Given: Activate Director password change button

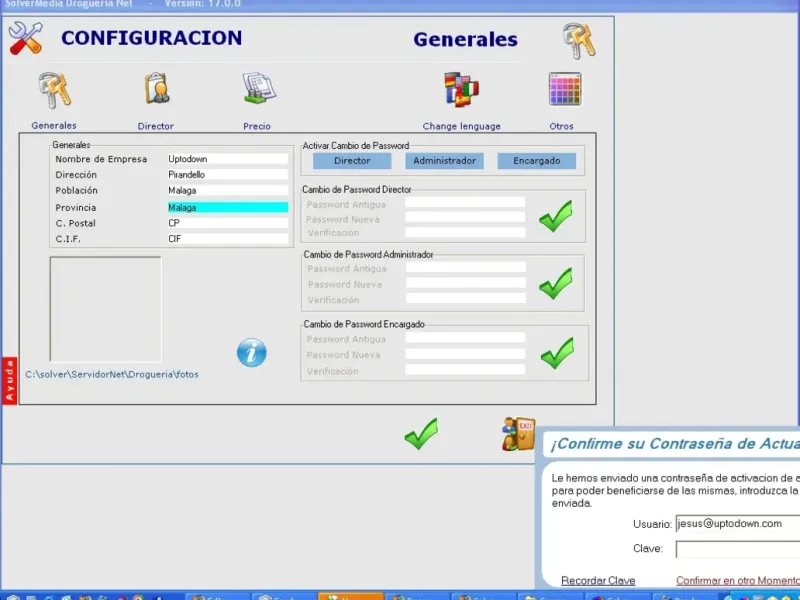Looking at the screenshot, I should (352, 161).
